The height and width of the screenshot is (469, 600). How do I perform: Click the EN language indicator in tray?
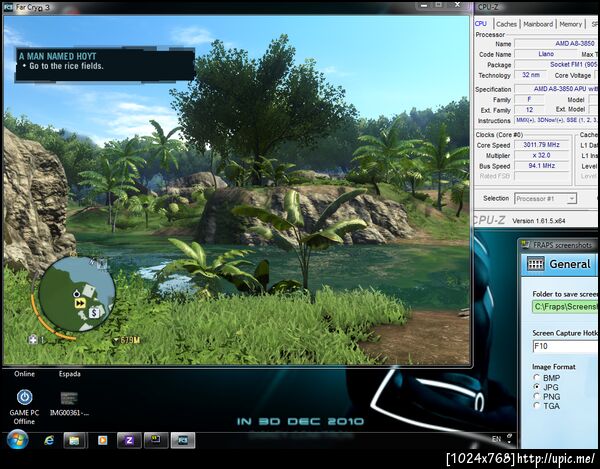coord(496,439)
